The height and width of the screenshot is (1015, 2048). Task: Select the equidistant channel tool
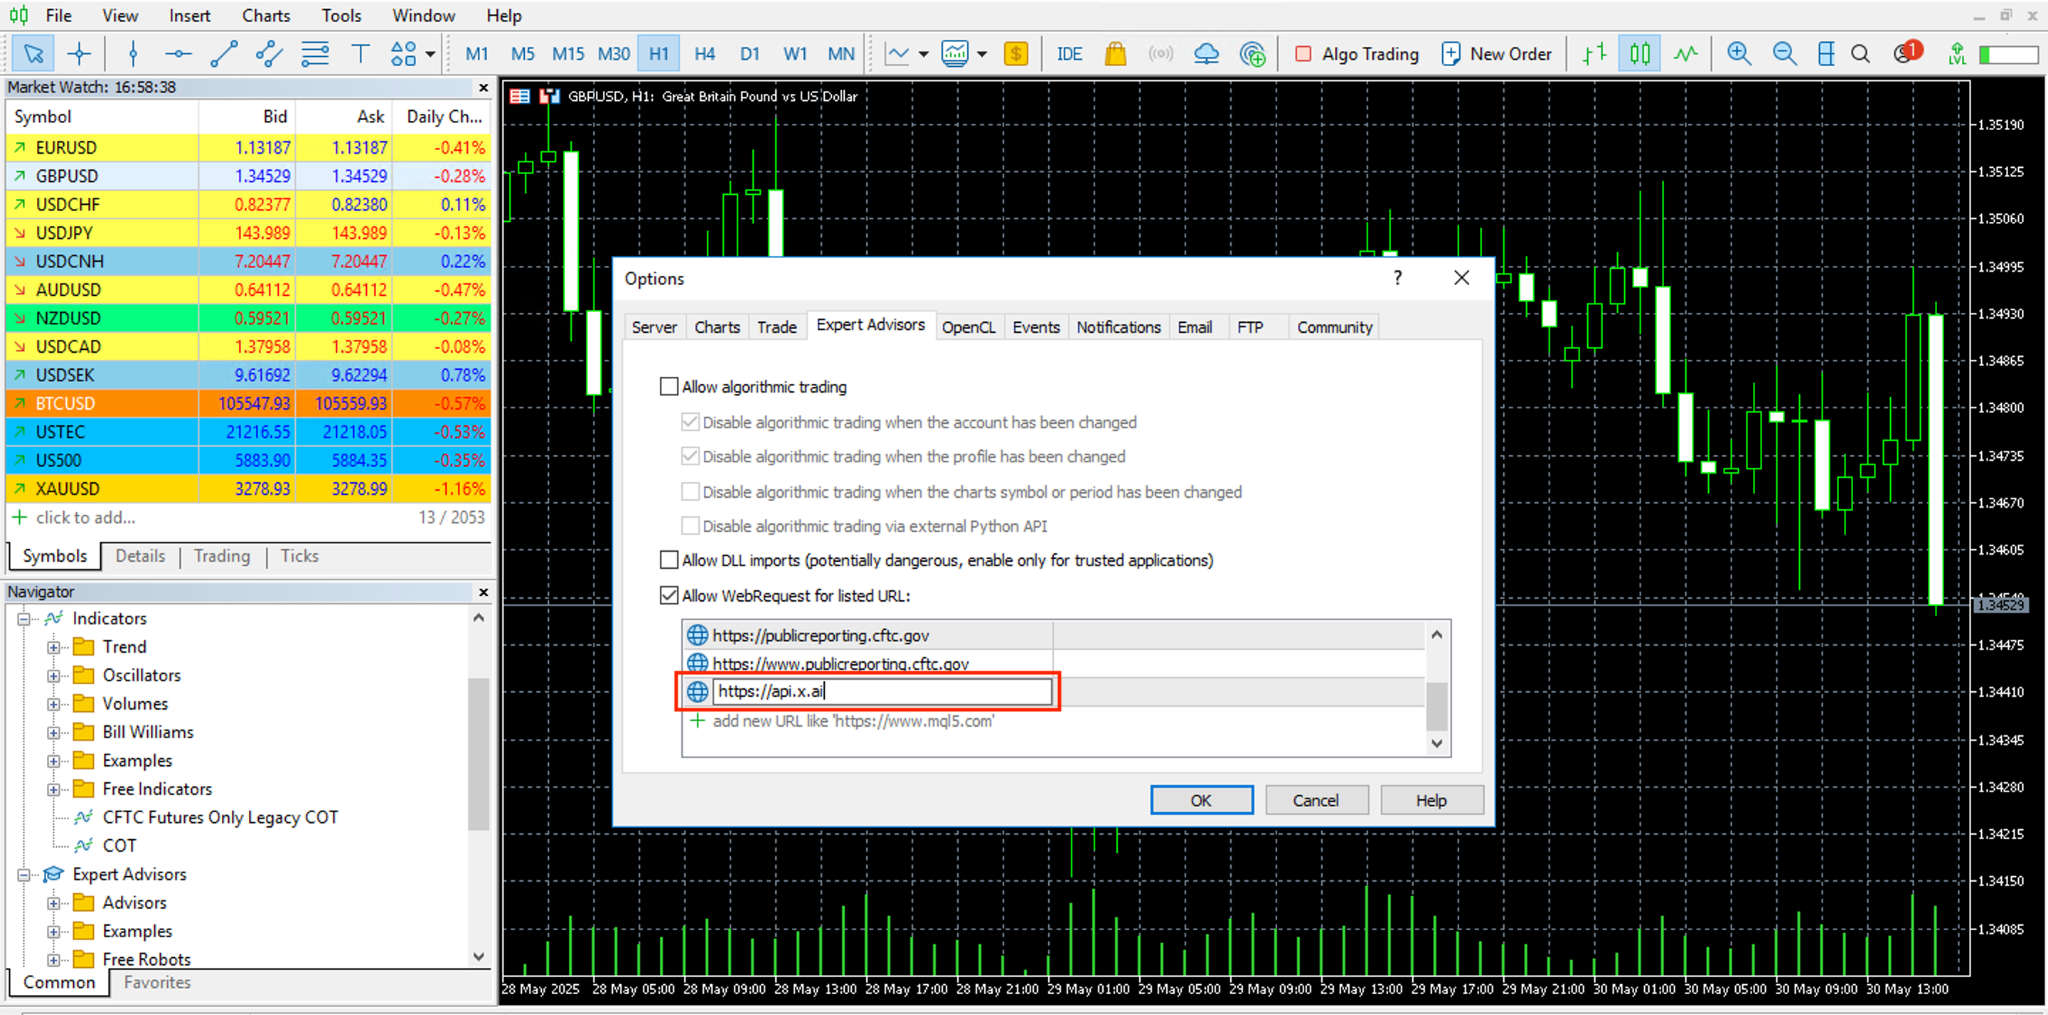pos(269,54)
